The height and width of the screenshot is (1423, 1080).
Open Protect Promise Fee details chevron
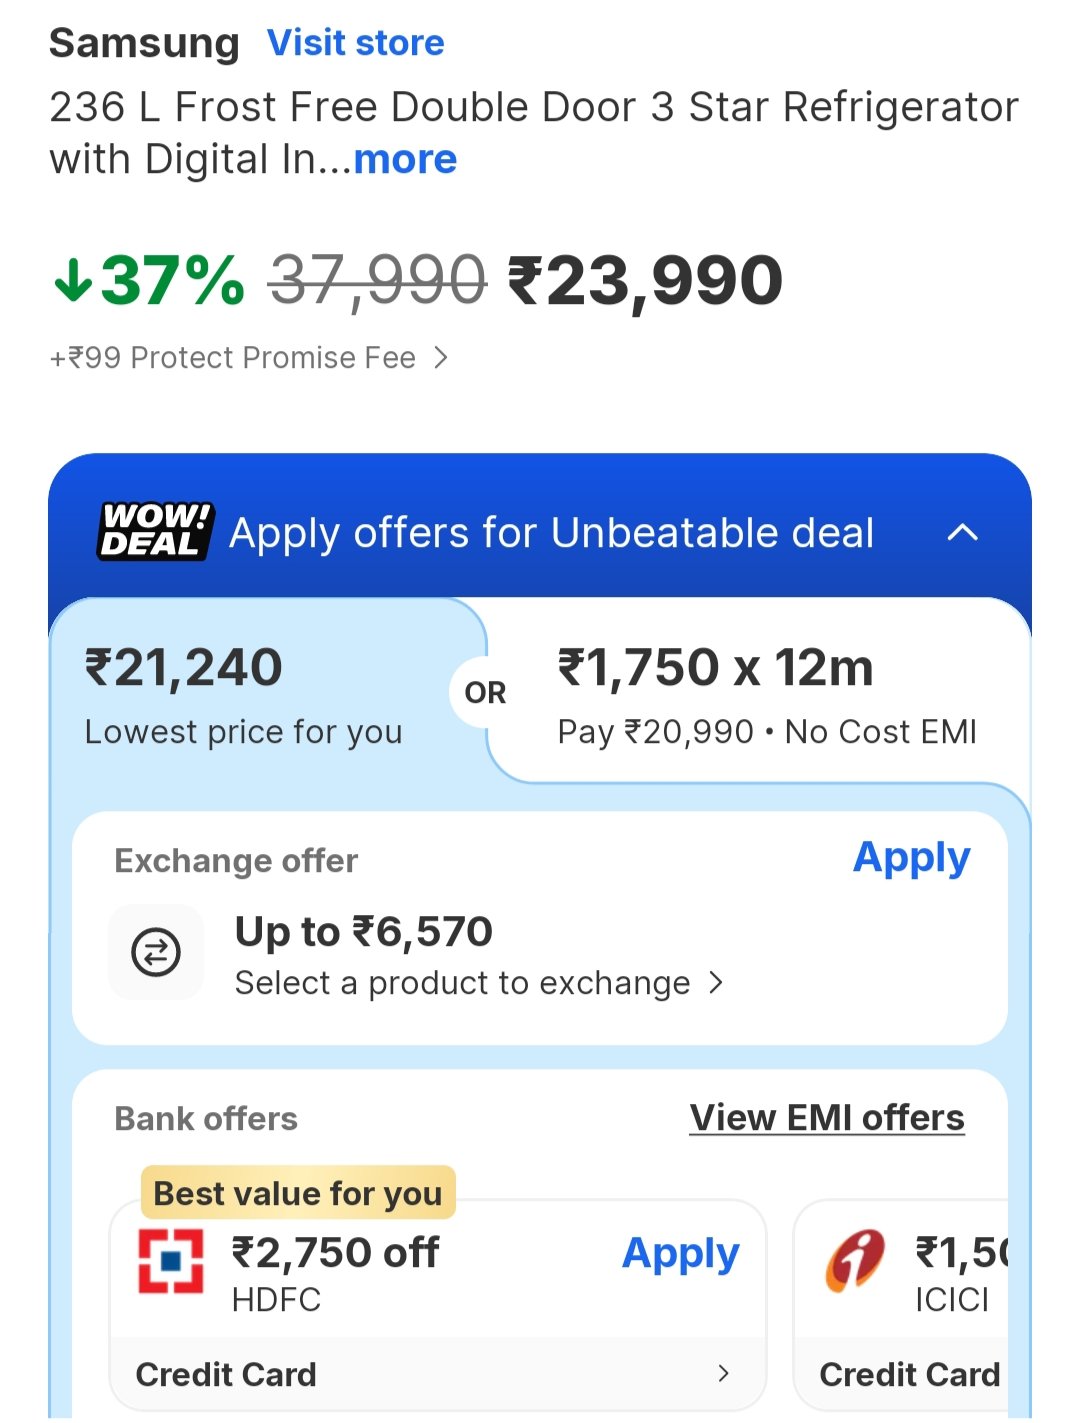[x=441, y=358]
